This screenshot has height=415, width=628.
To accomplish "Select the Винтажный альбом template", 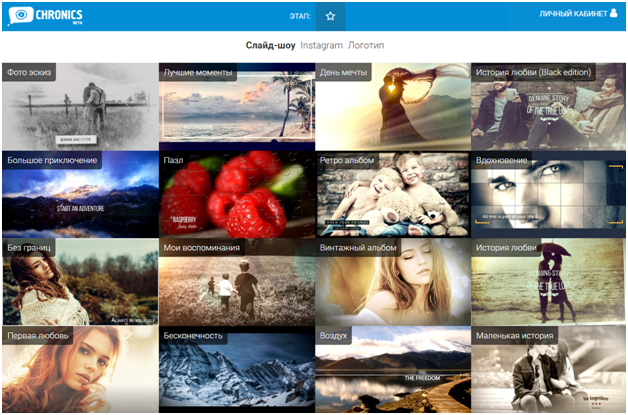I will click(x=393, y=282).
